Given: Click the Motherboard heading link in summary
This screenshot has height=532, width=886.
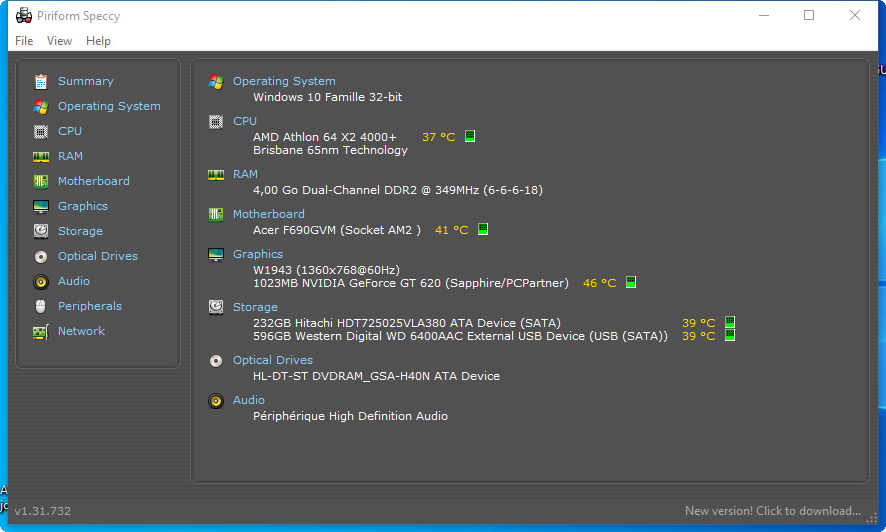Looking at the screenshot, I should point(268,214).
